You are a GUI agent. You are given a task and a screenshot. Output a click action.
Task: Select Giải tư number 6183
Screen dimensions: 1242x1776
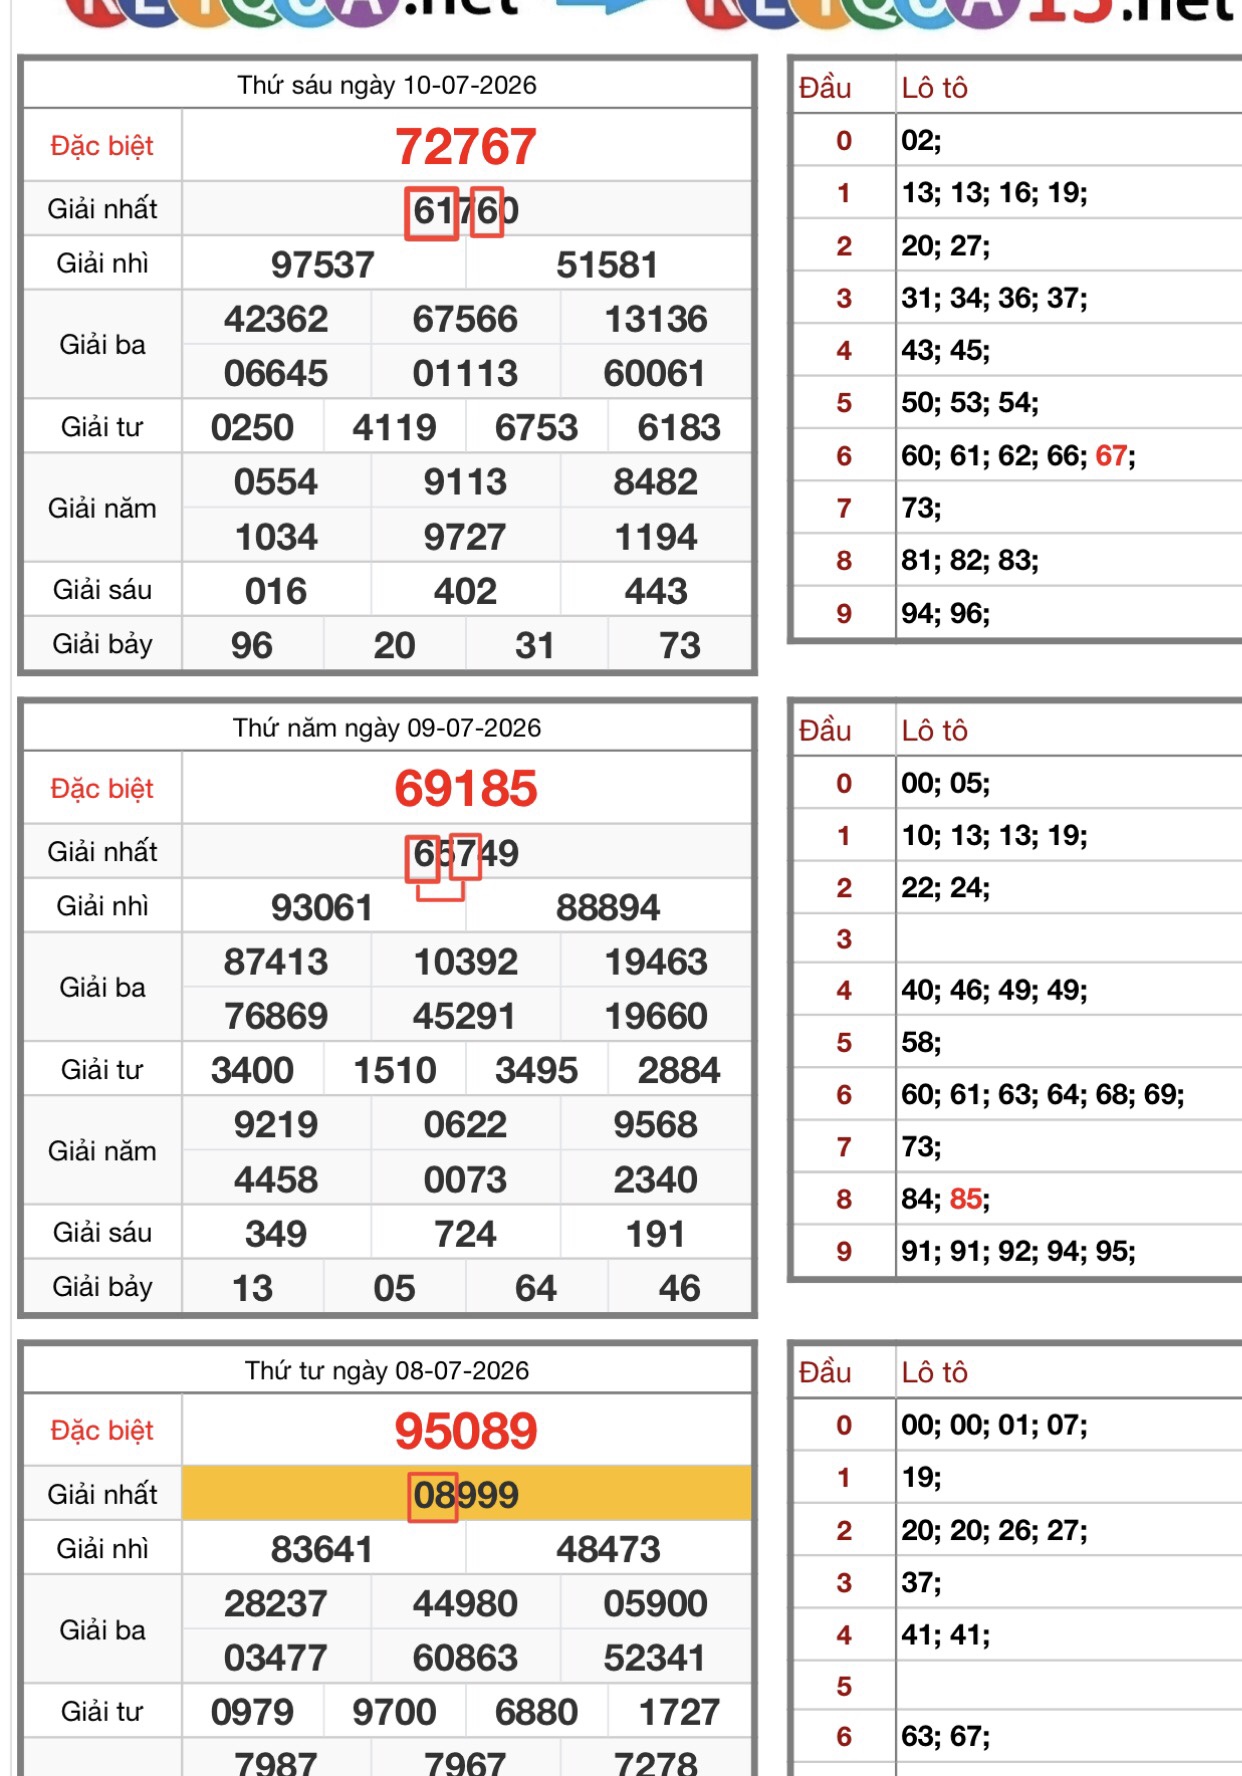tap(679, 428)
